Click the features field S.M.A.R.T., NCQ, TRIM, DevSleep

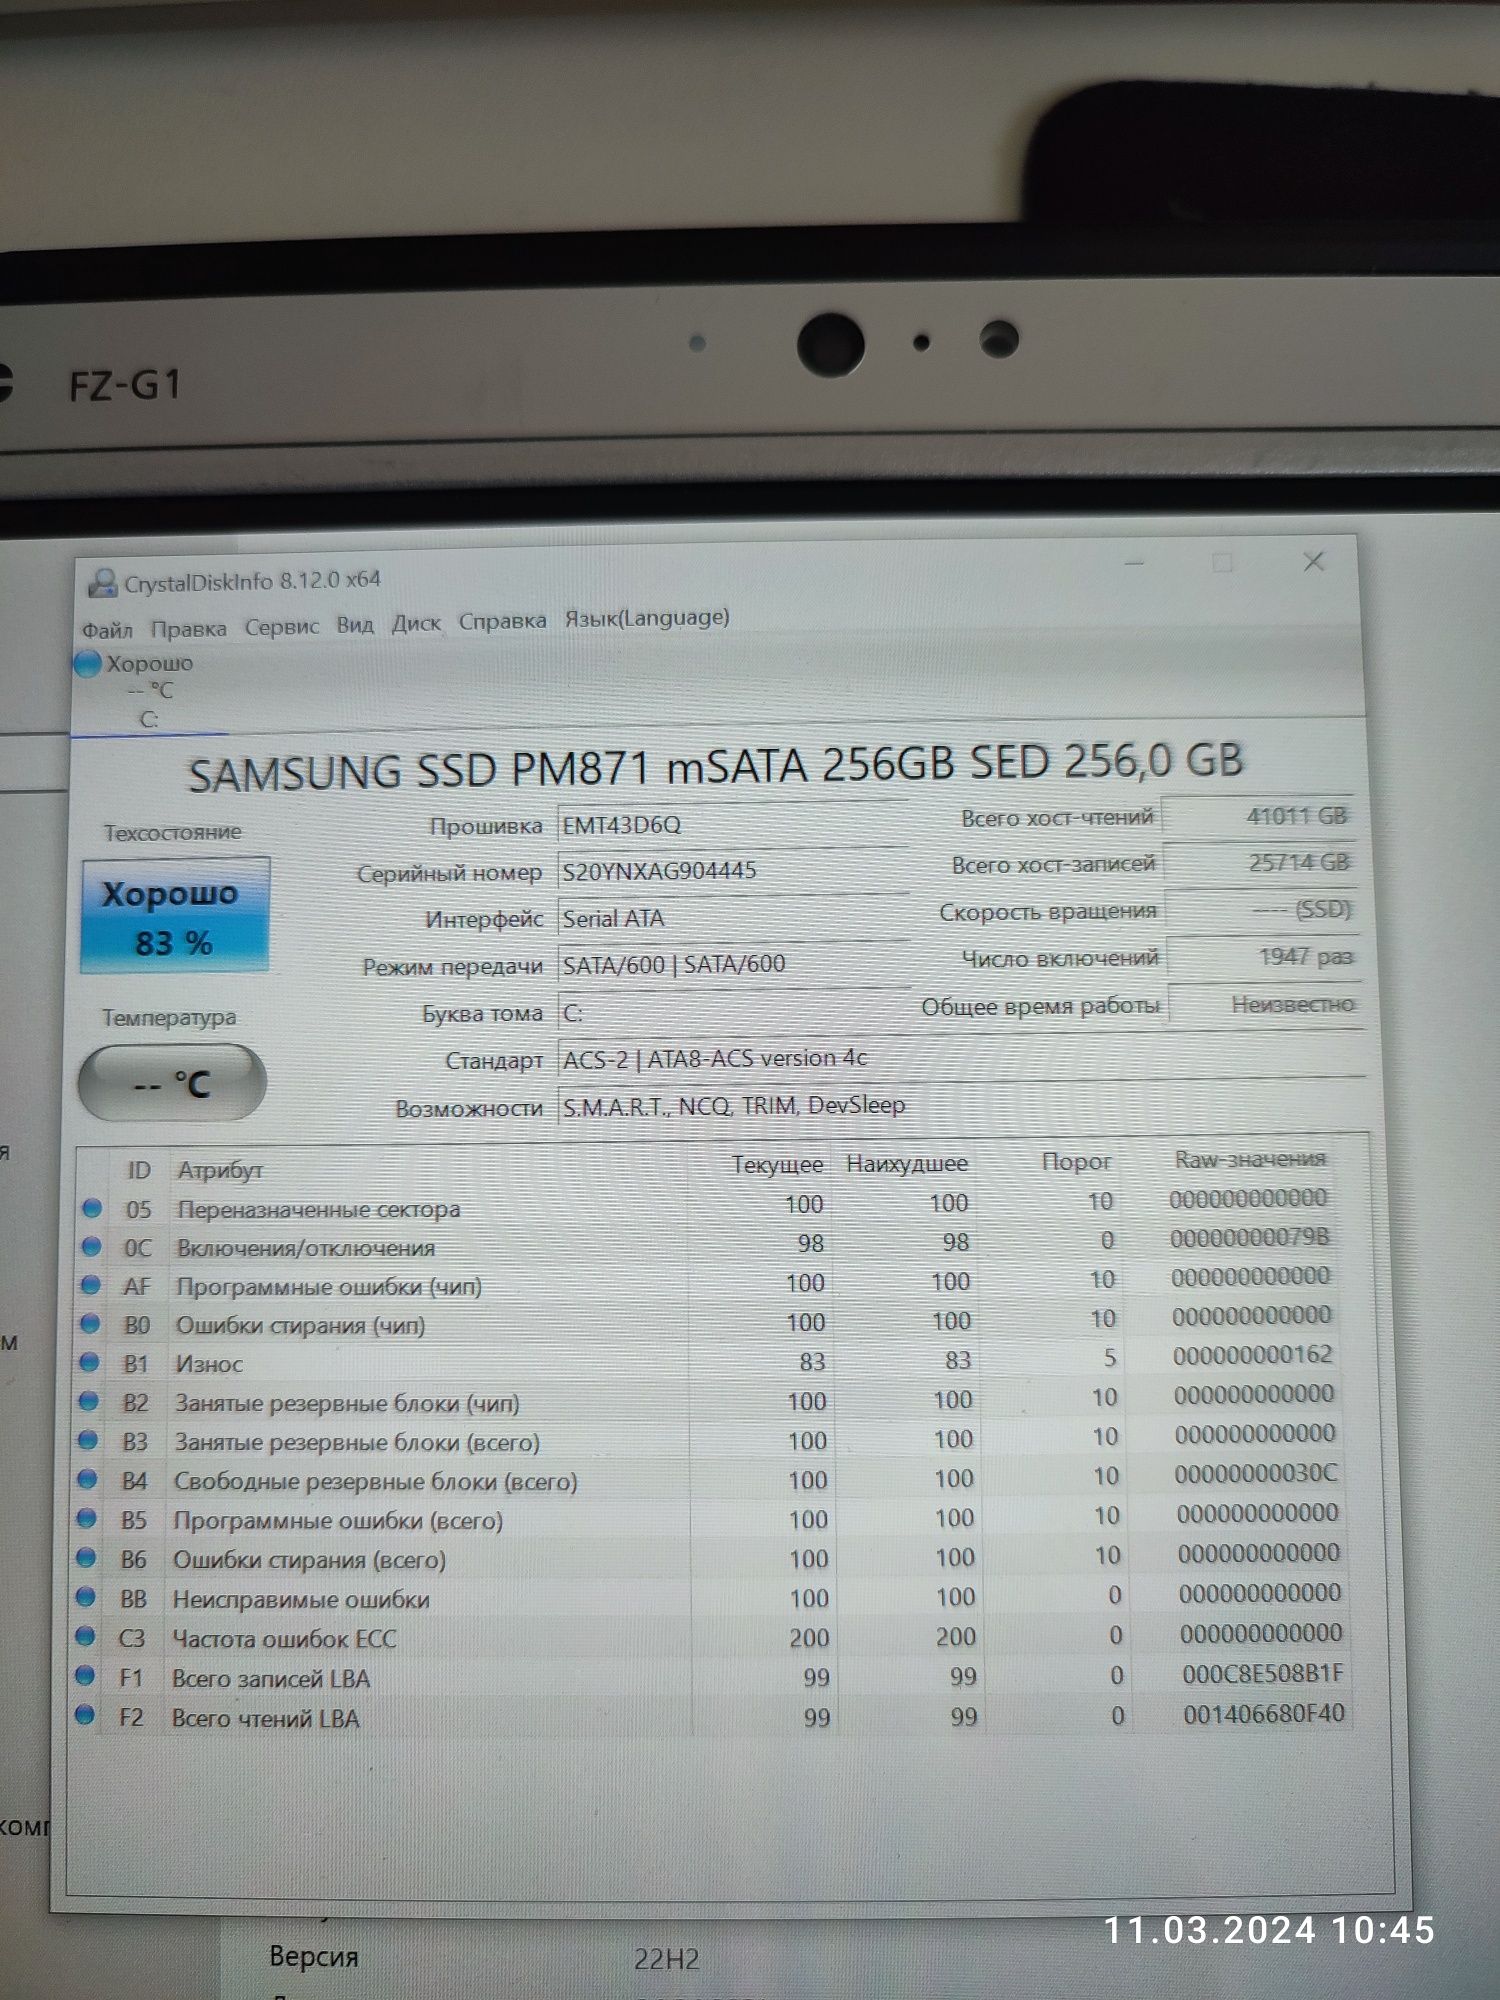point(960,1105)
